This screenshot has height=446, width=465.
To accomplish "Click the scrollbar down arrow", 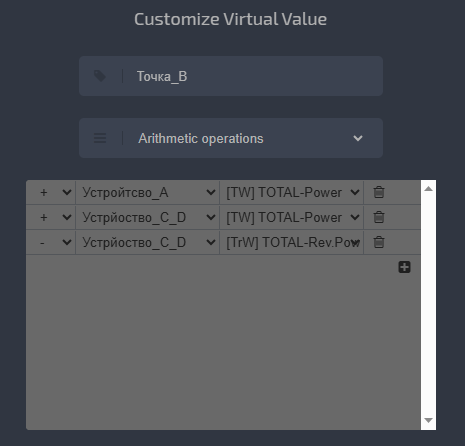I will (x=428, y=420).
